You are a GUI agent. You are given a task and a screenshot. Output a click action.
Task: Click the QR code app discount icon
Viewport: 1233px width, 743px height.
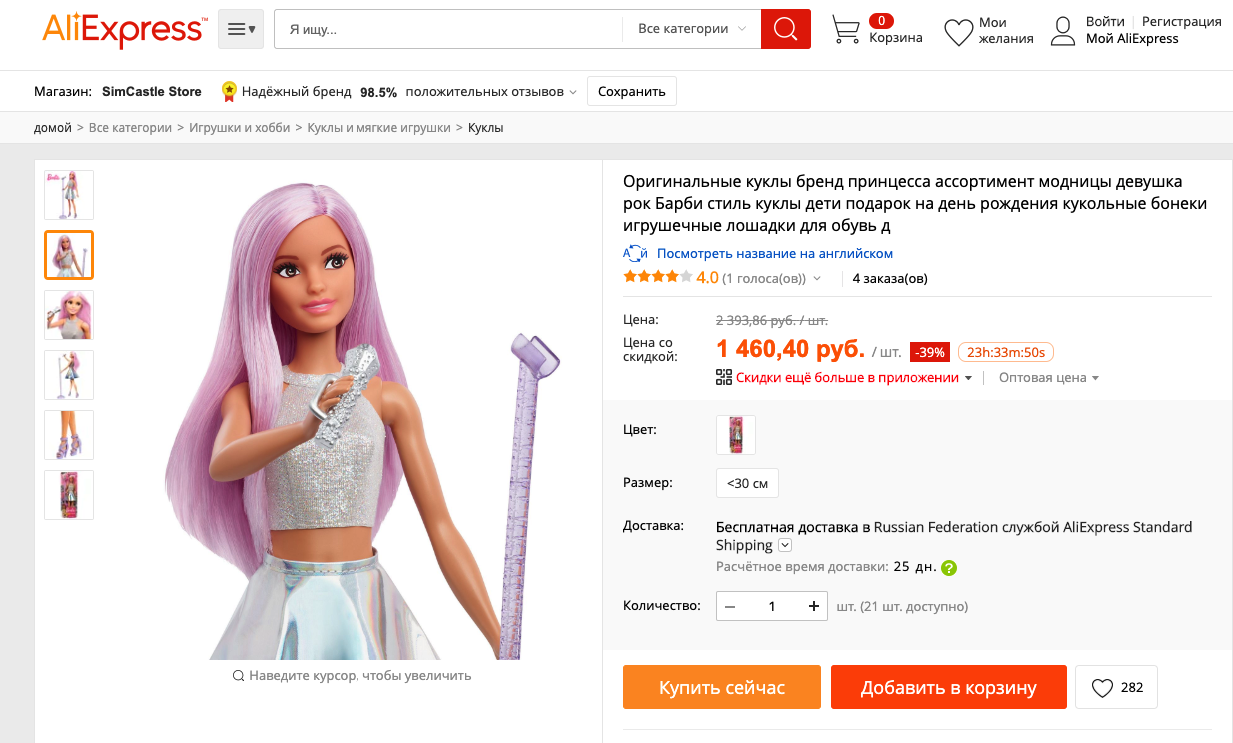[724, 377]
